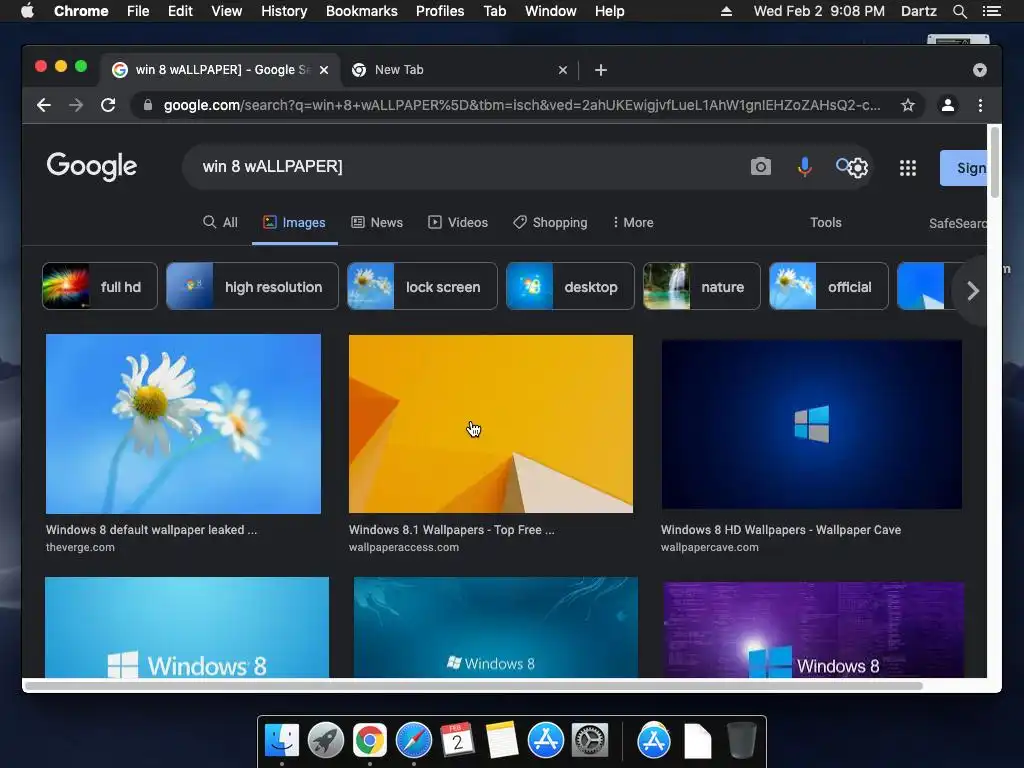Open Spotlight search in the menu bar
Viewport: 1024px width, 768px height.
tap(959, 11)
